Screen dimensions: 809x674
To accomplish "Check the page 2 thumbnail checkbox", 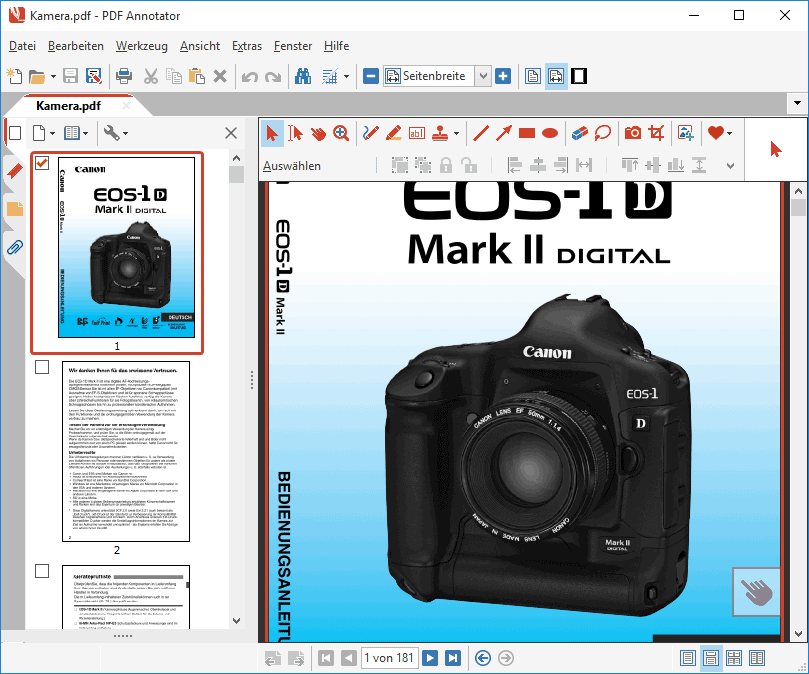I will (42, 367).
